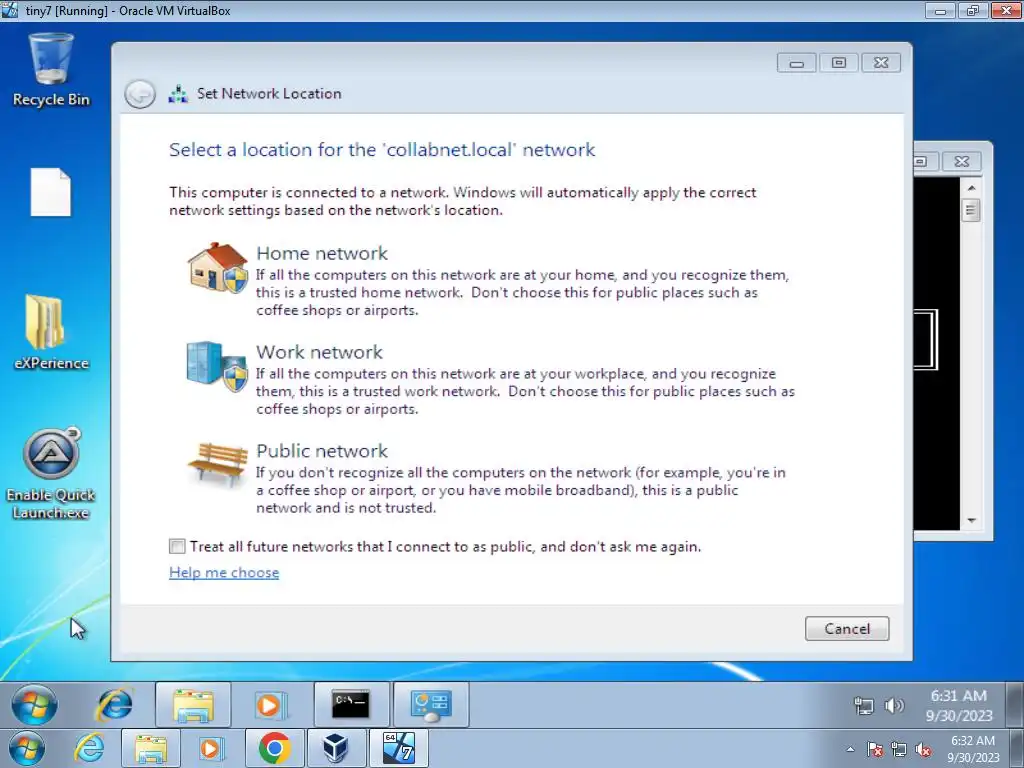Switch to Command Prompt in guest taskbar
Viewport: 1024px width, 768px height.
[x=352, y=705]
